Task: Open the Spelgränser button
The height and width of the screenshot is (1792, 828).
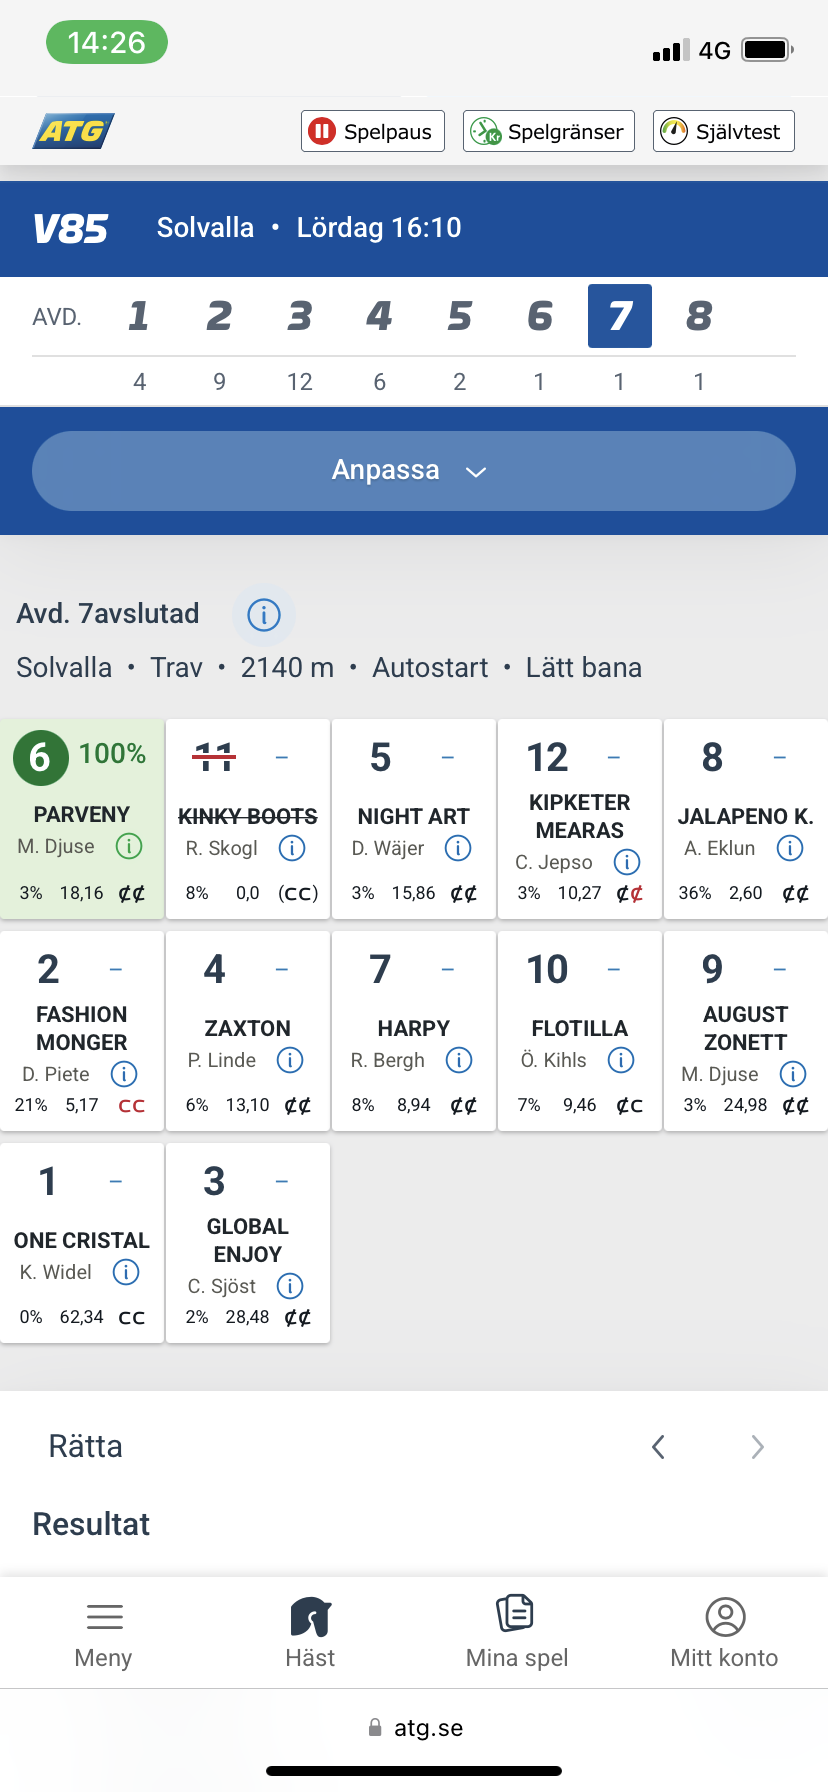Action: pyautogui.click(x=548, y=131)
